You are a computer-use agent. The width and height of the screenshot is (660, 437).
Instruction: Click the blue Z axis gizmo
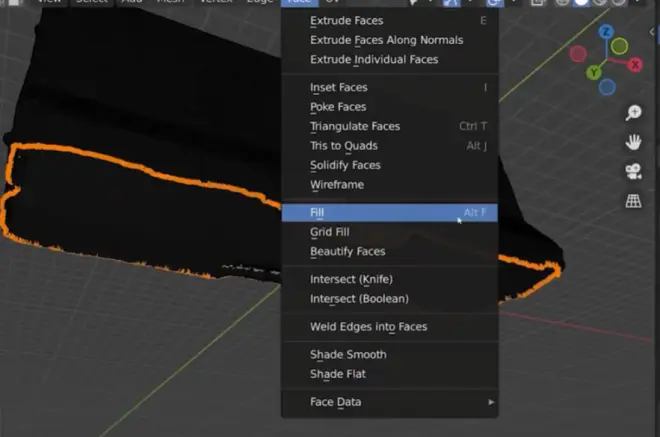click(606, 32)
